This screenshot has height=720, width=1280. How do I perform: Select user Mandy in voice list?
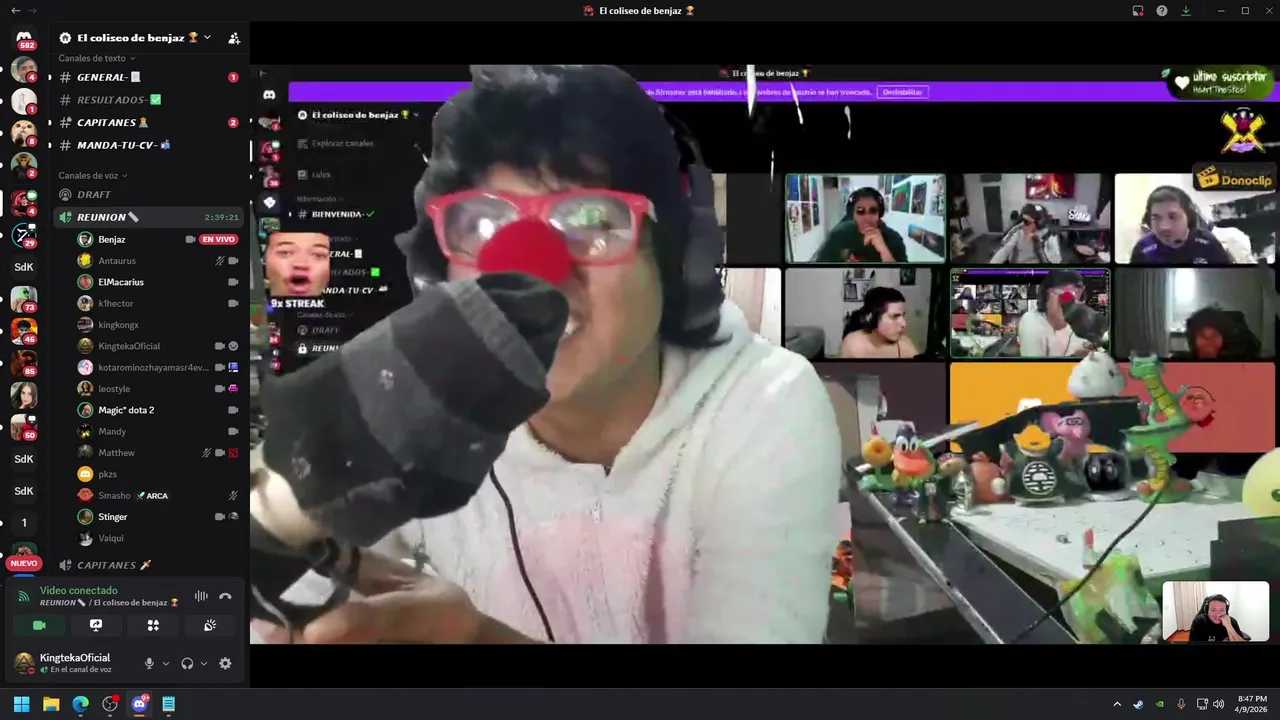click(157, 431)
